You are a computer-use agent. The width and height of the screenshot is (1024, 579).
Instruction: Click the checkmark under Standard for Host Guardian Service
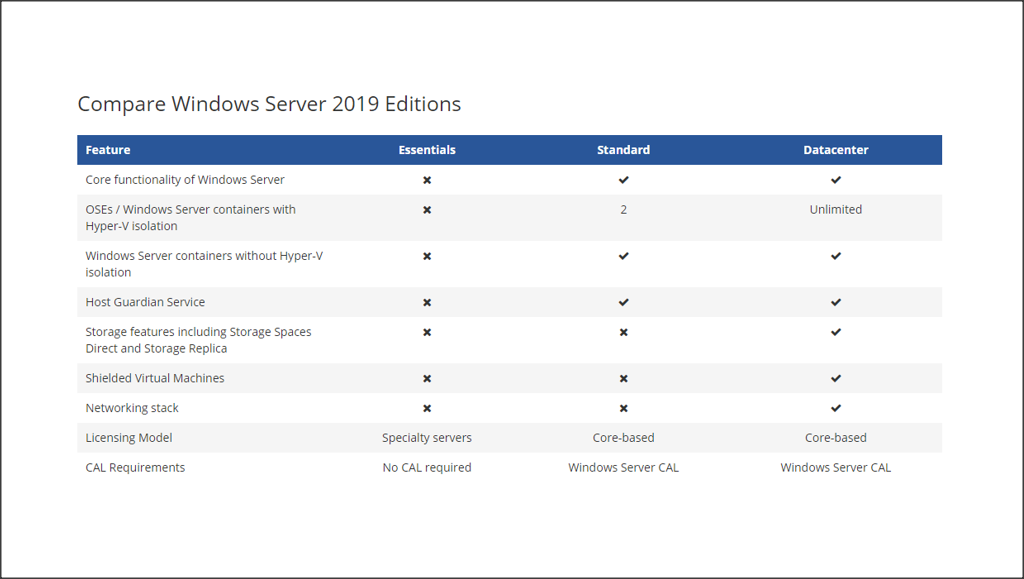(623, 302)
